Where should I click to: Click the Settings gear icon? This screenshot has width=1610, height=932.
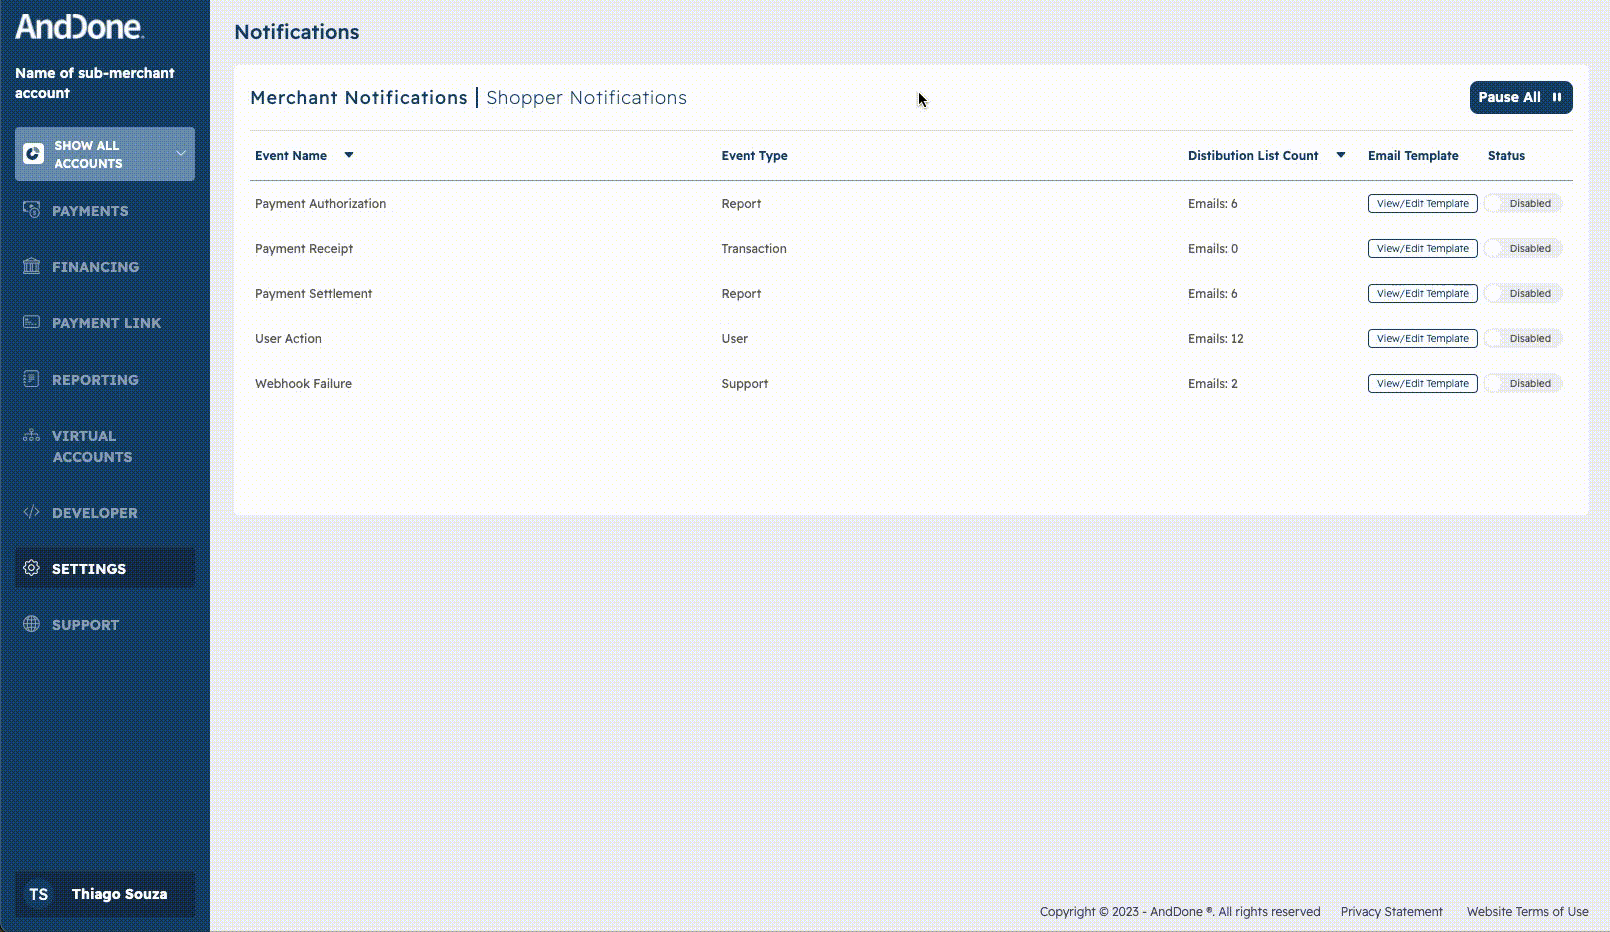(32, 568)
